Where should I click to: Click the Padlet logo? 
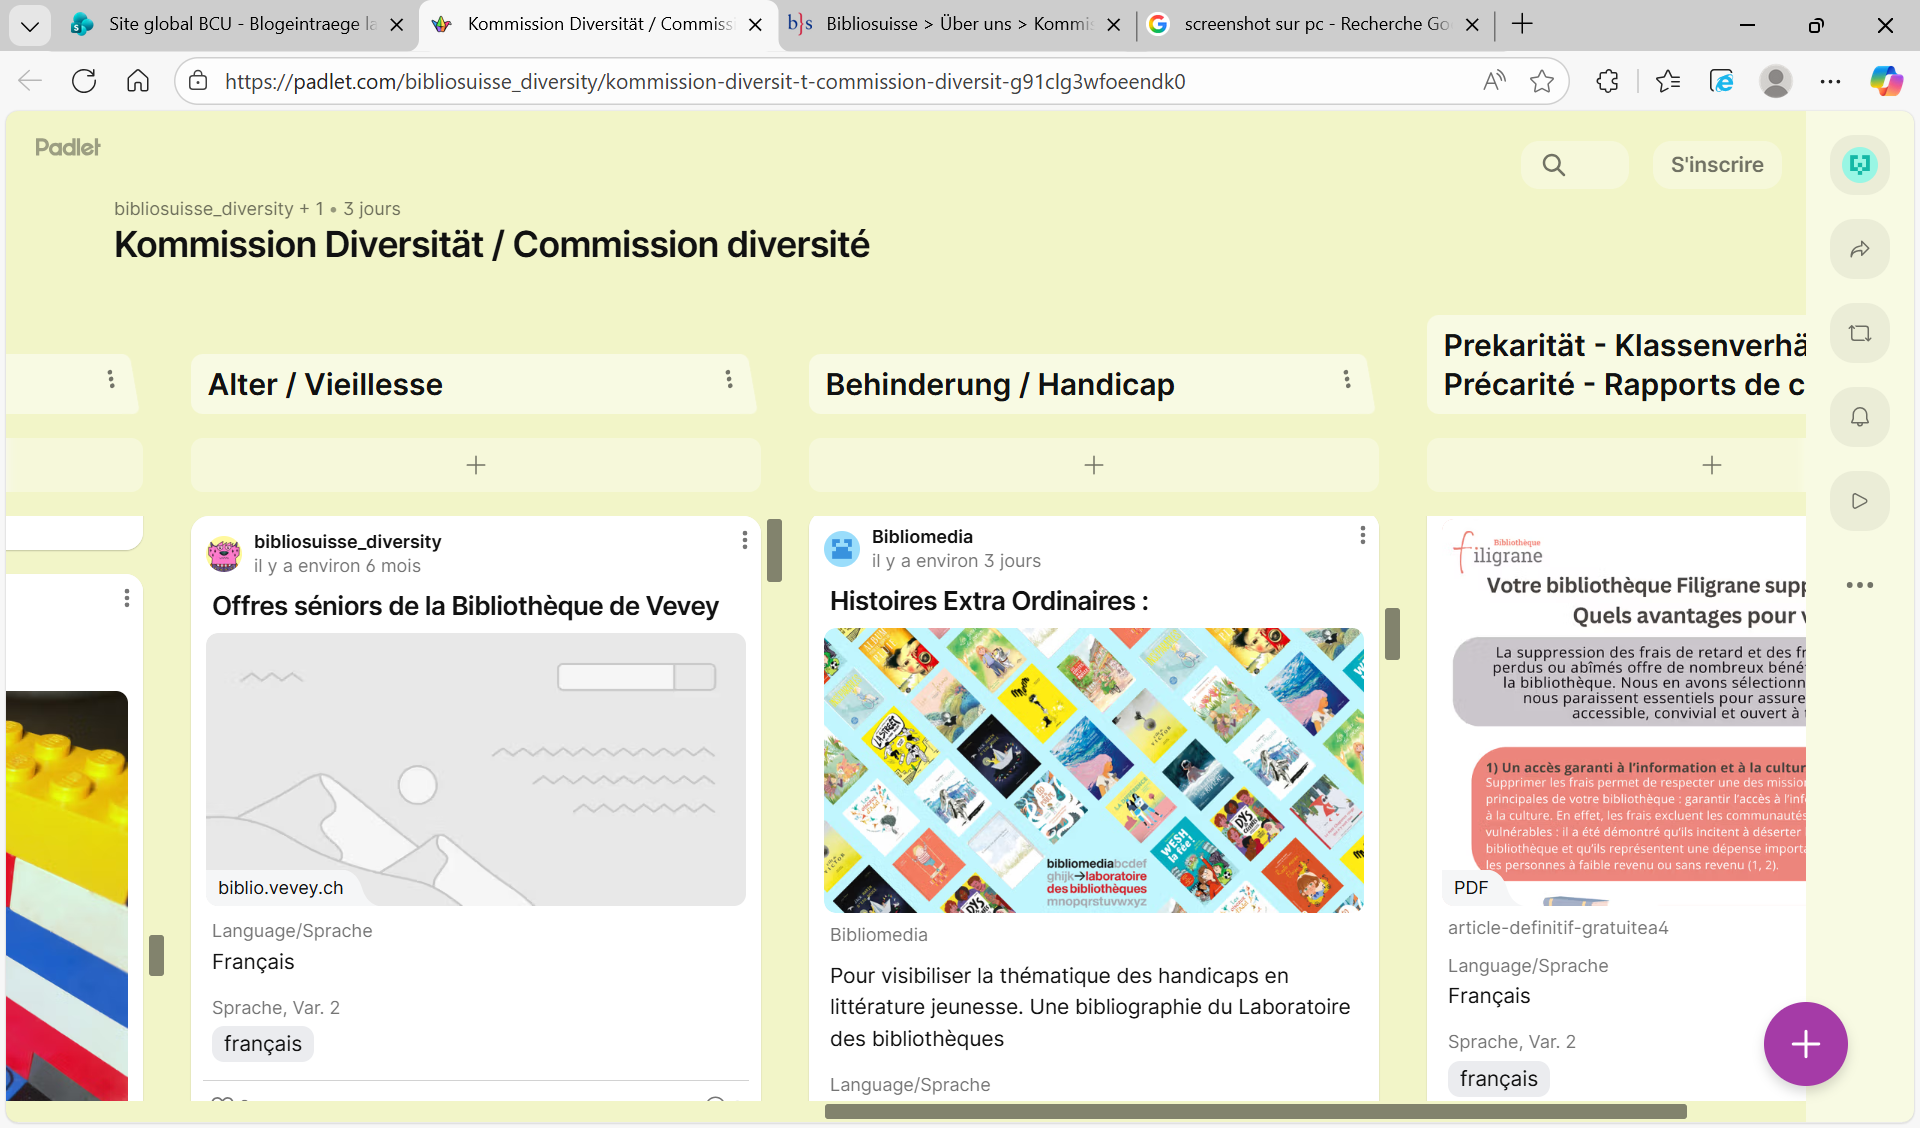[68, 147]
